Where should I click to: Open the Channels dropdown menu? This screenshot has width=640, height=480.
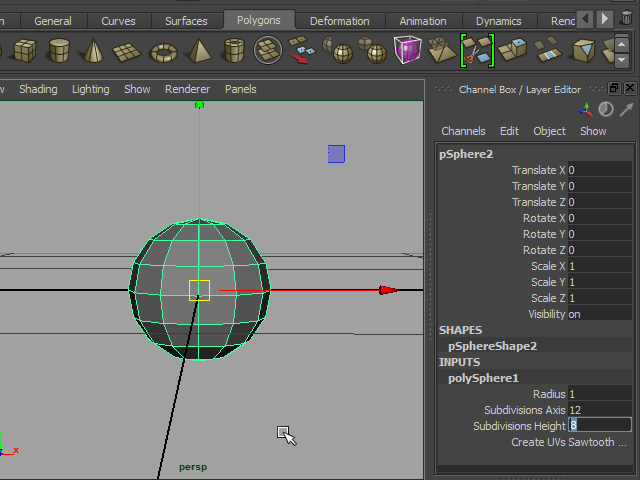click(x=463, y=131)
